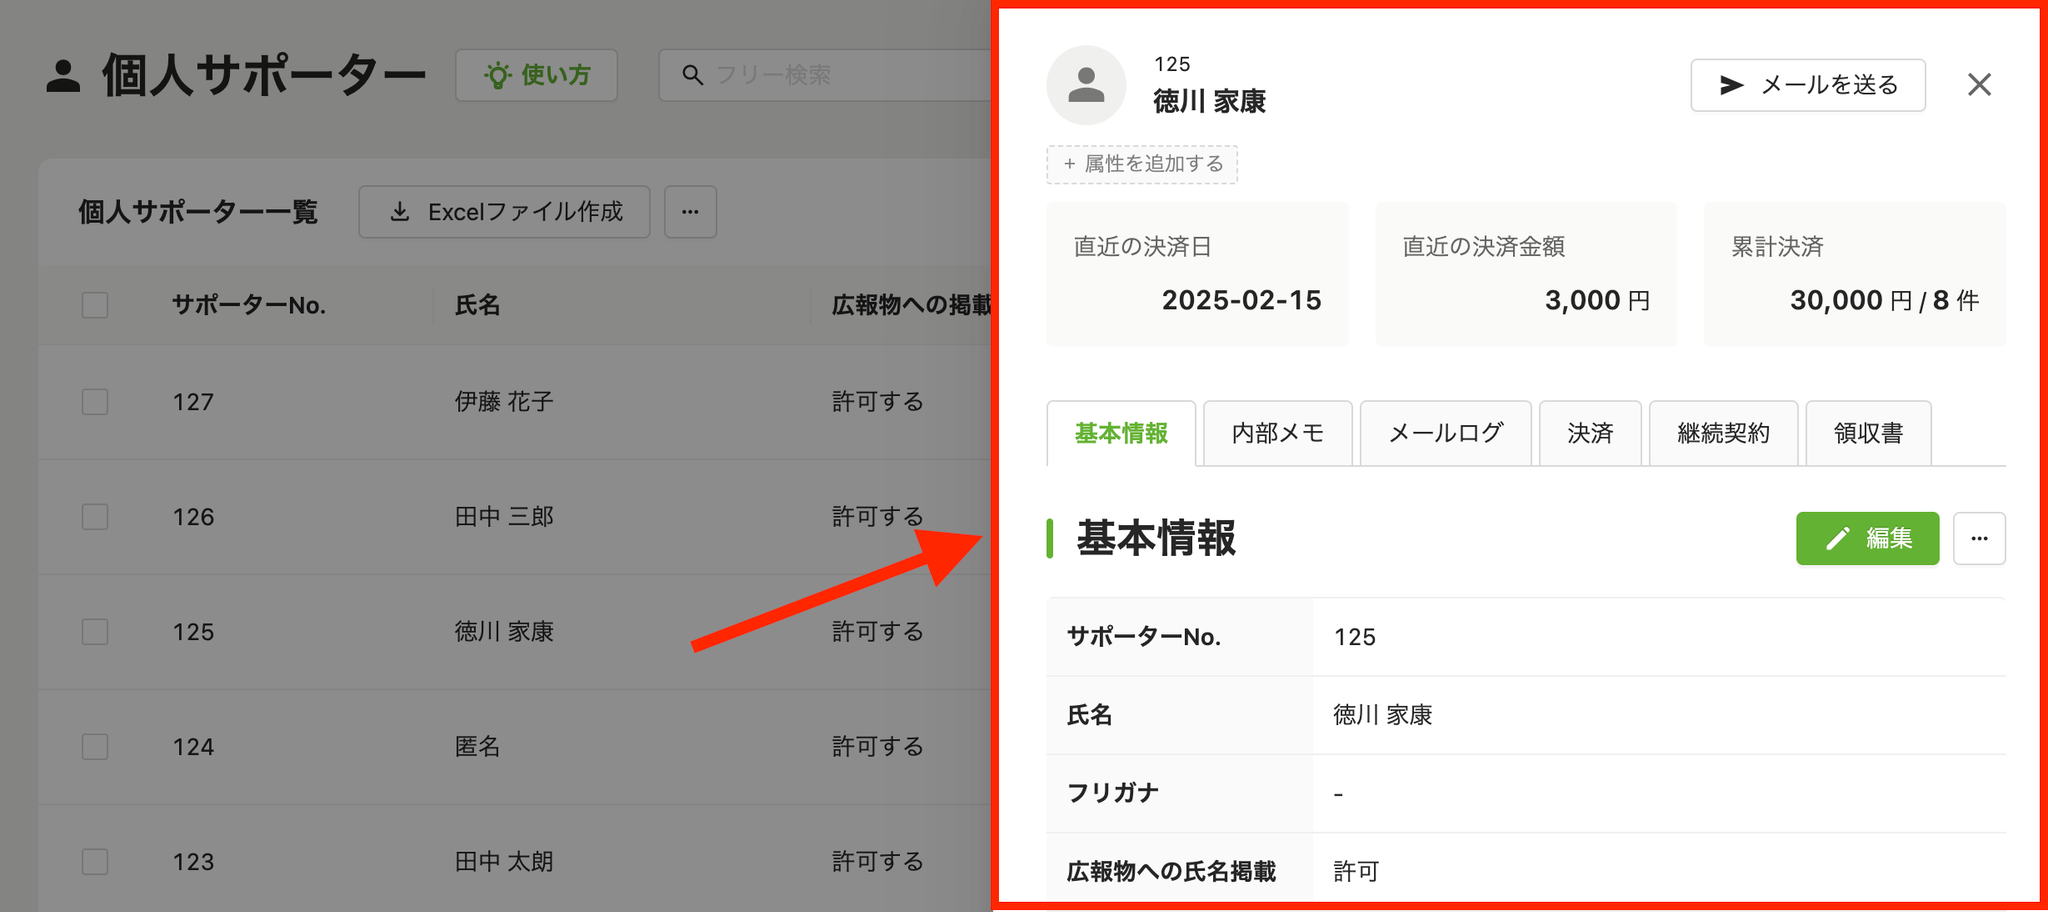Image resolution: width=2048 pixels, height=912 pixels.
Task: Click the green 編集 button
Action: 1867,539
